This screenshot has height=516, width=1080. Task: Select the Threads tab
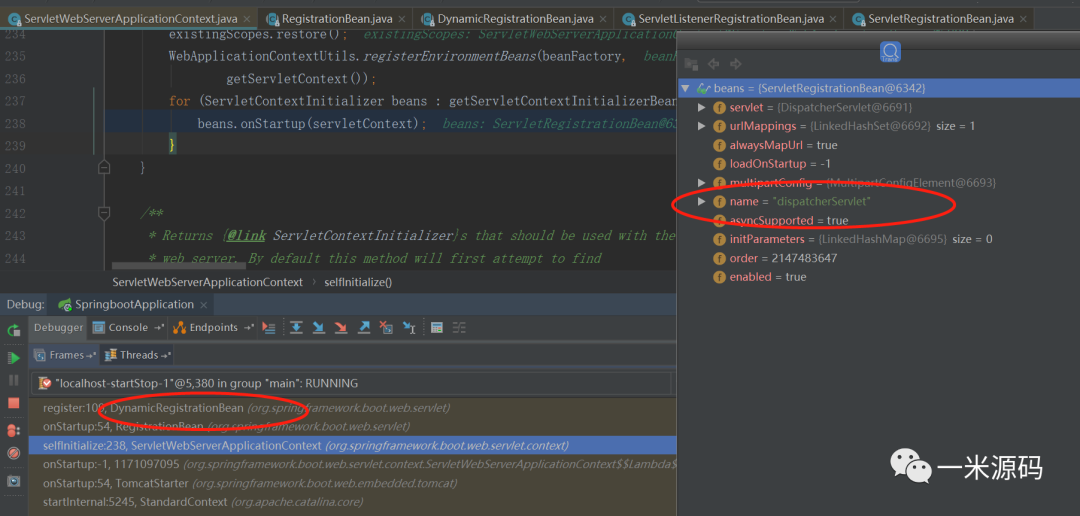pyautogui.click(x=139, y=355)
